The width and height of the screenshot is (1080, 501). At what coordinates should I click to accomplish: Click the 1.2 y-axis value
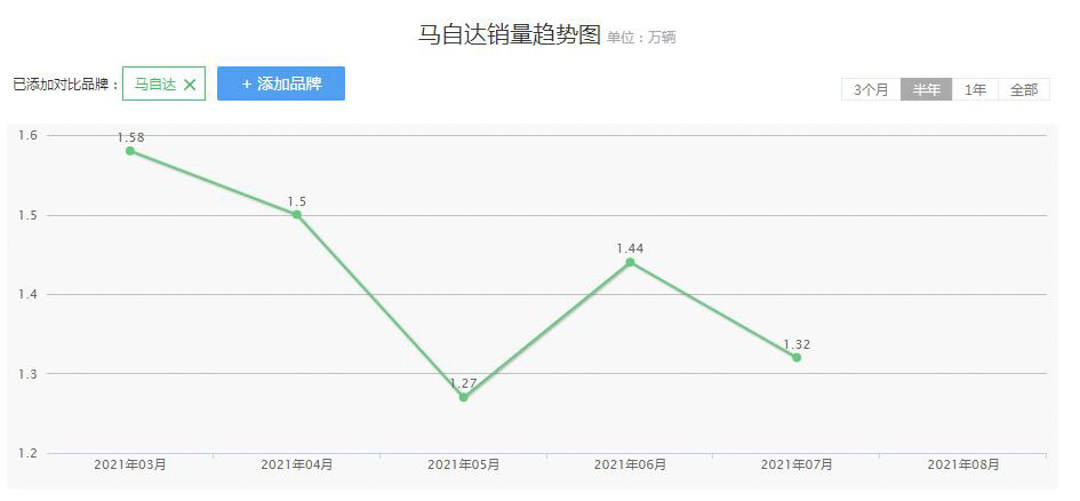pos(27,453)
